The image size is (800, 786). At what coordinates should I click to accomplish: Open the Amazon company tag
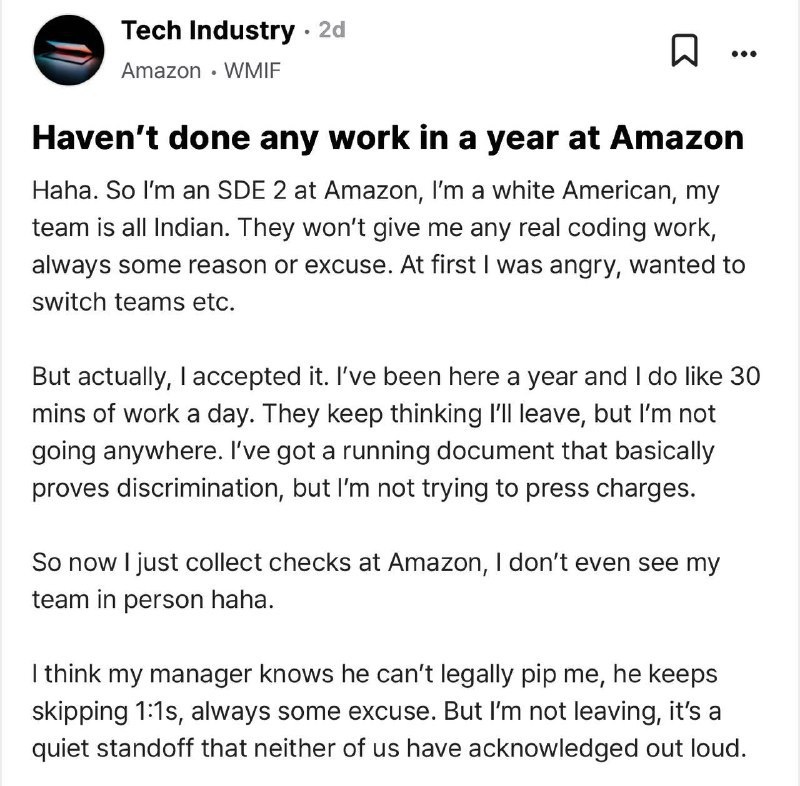pos(161,70)
